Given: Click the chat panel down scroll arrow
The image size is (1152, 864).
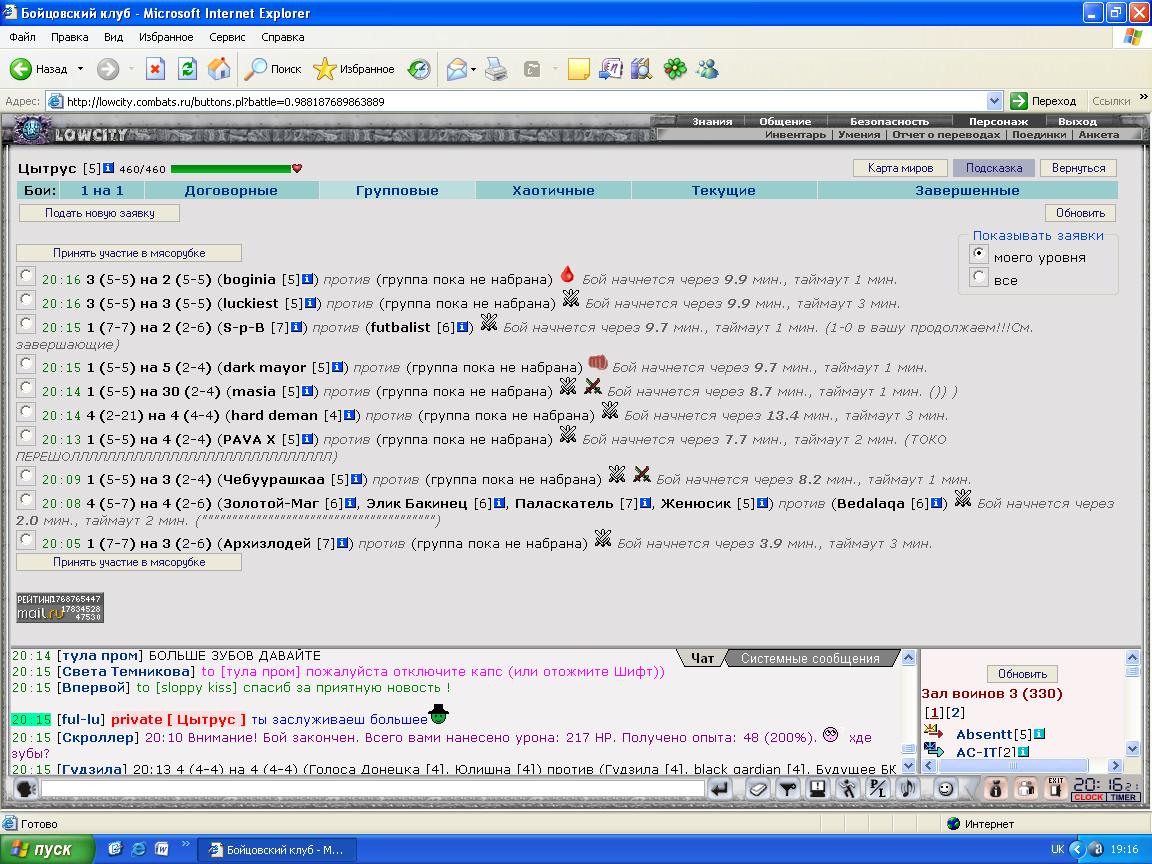Looking at the screenshot, I should 908,766.
